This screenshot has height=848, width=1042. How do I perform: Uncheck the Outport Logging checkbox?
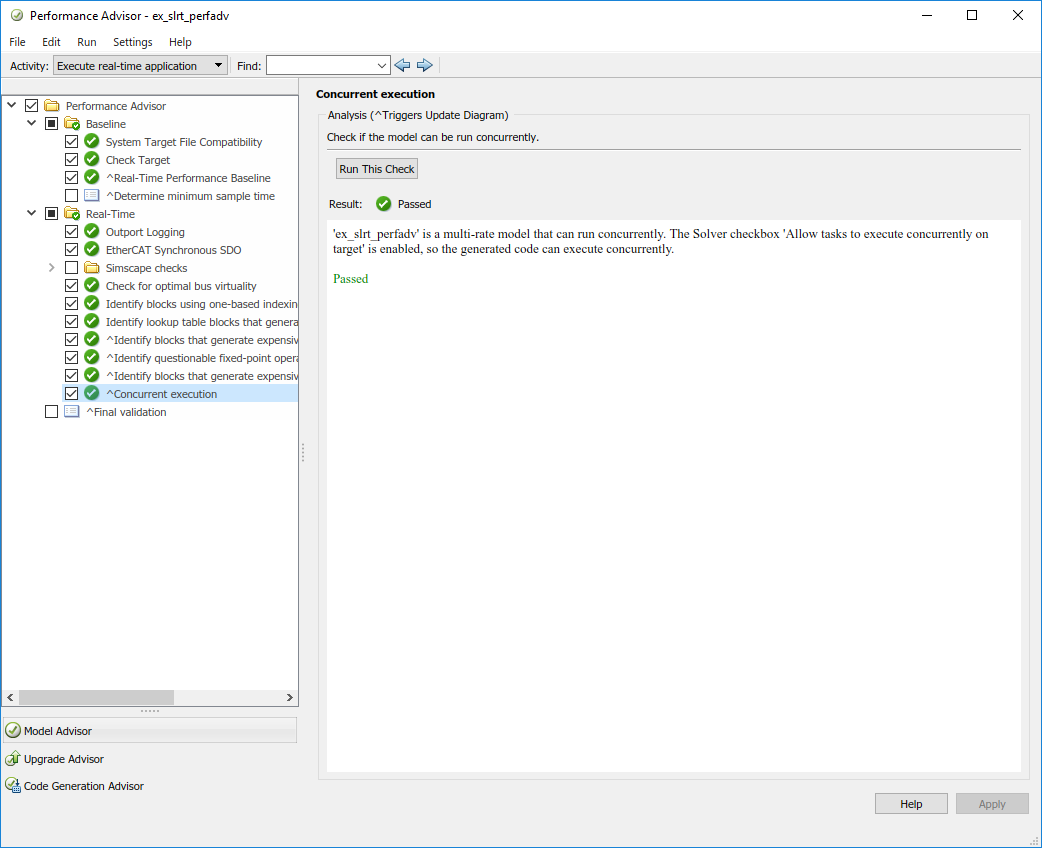tap(71, 231)
